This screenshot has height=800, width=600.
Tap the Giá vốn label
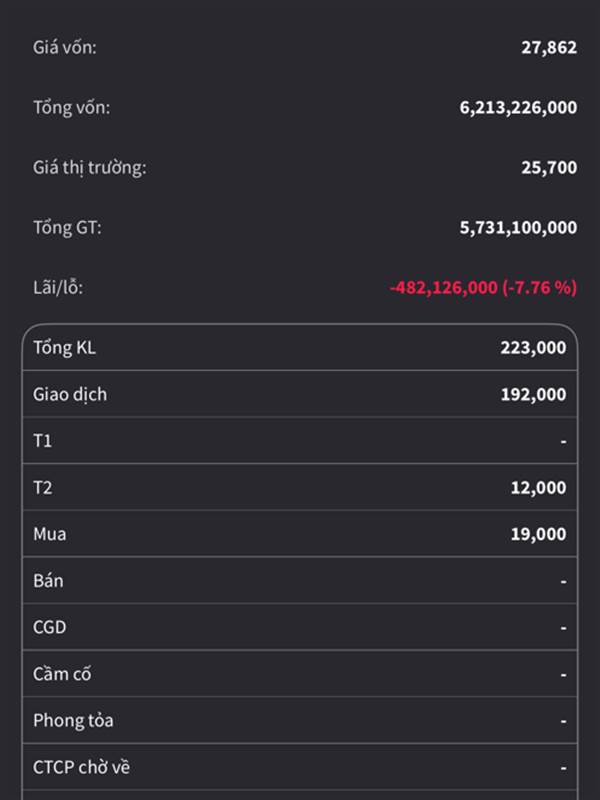pos(65,47)
